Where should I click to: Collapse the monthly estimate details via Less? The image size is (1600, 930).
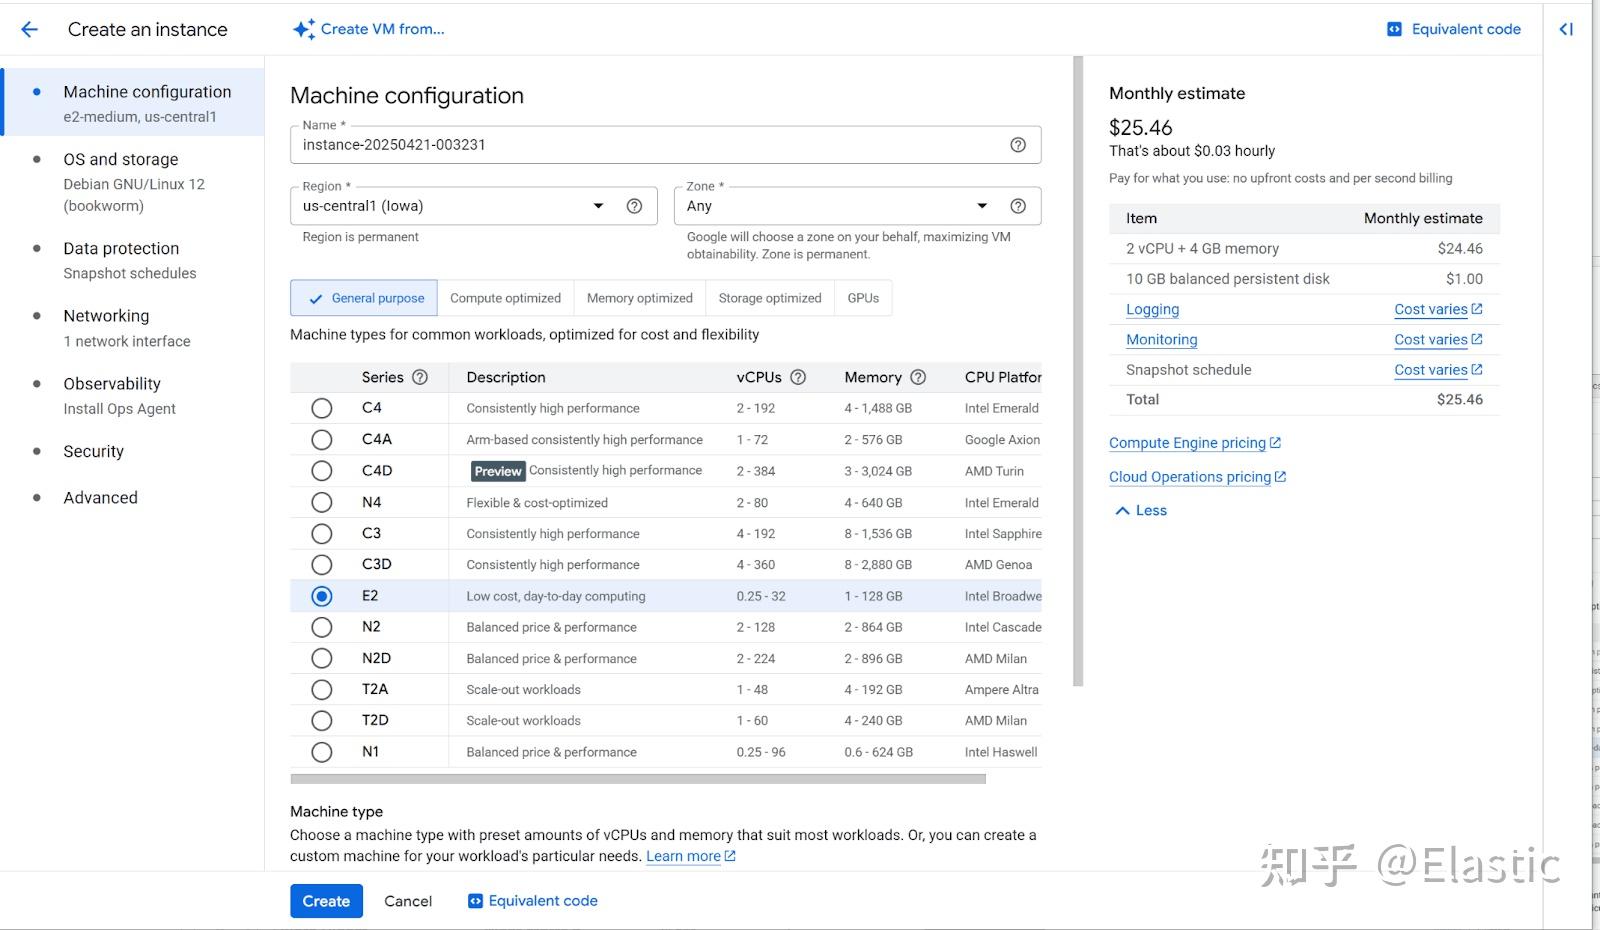click(x=1138, y=510)
